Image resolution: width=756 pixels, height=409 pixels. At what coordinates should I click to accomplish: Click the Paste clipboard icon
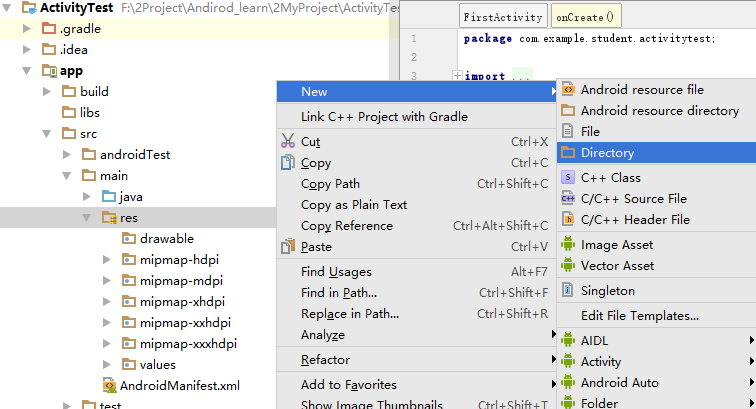tap(288, 246)
